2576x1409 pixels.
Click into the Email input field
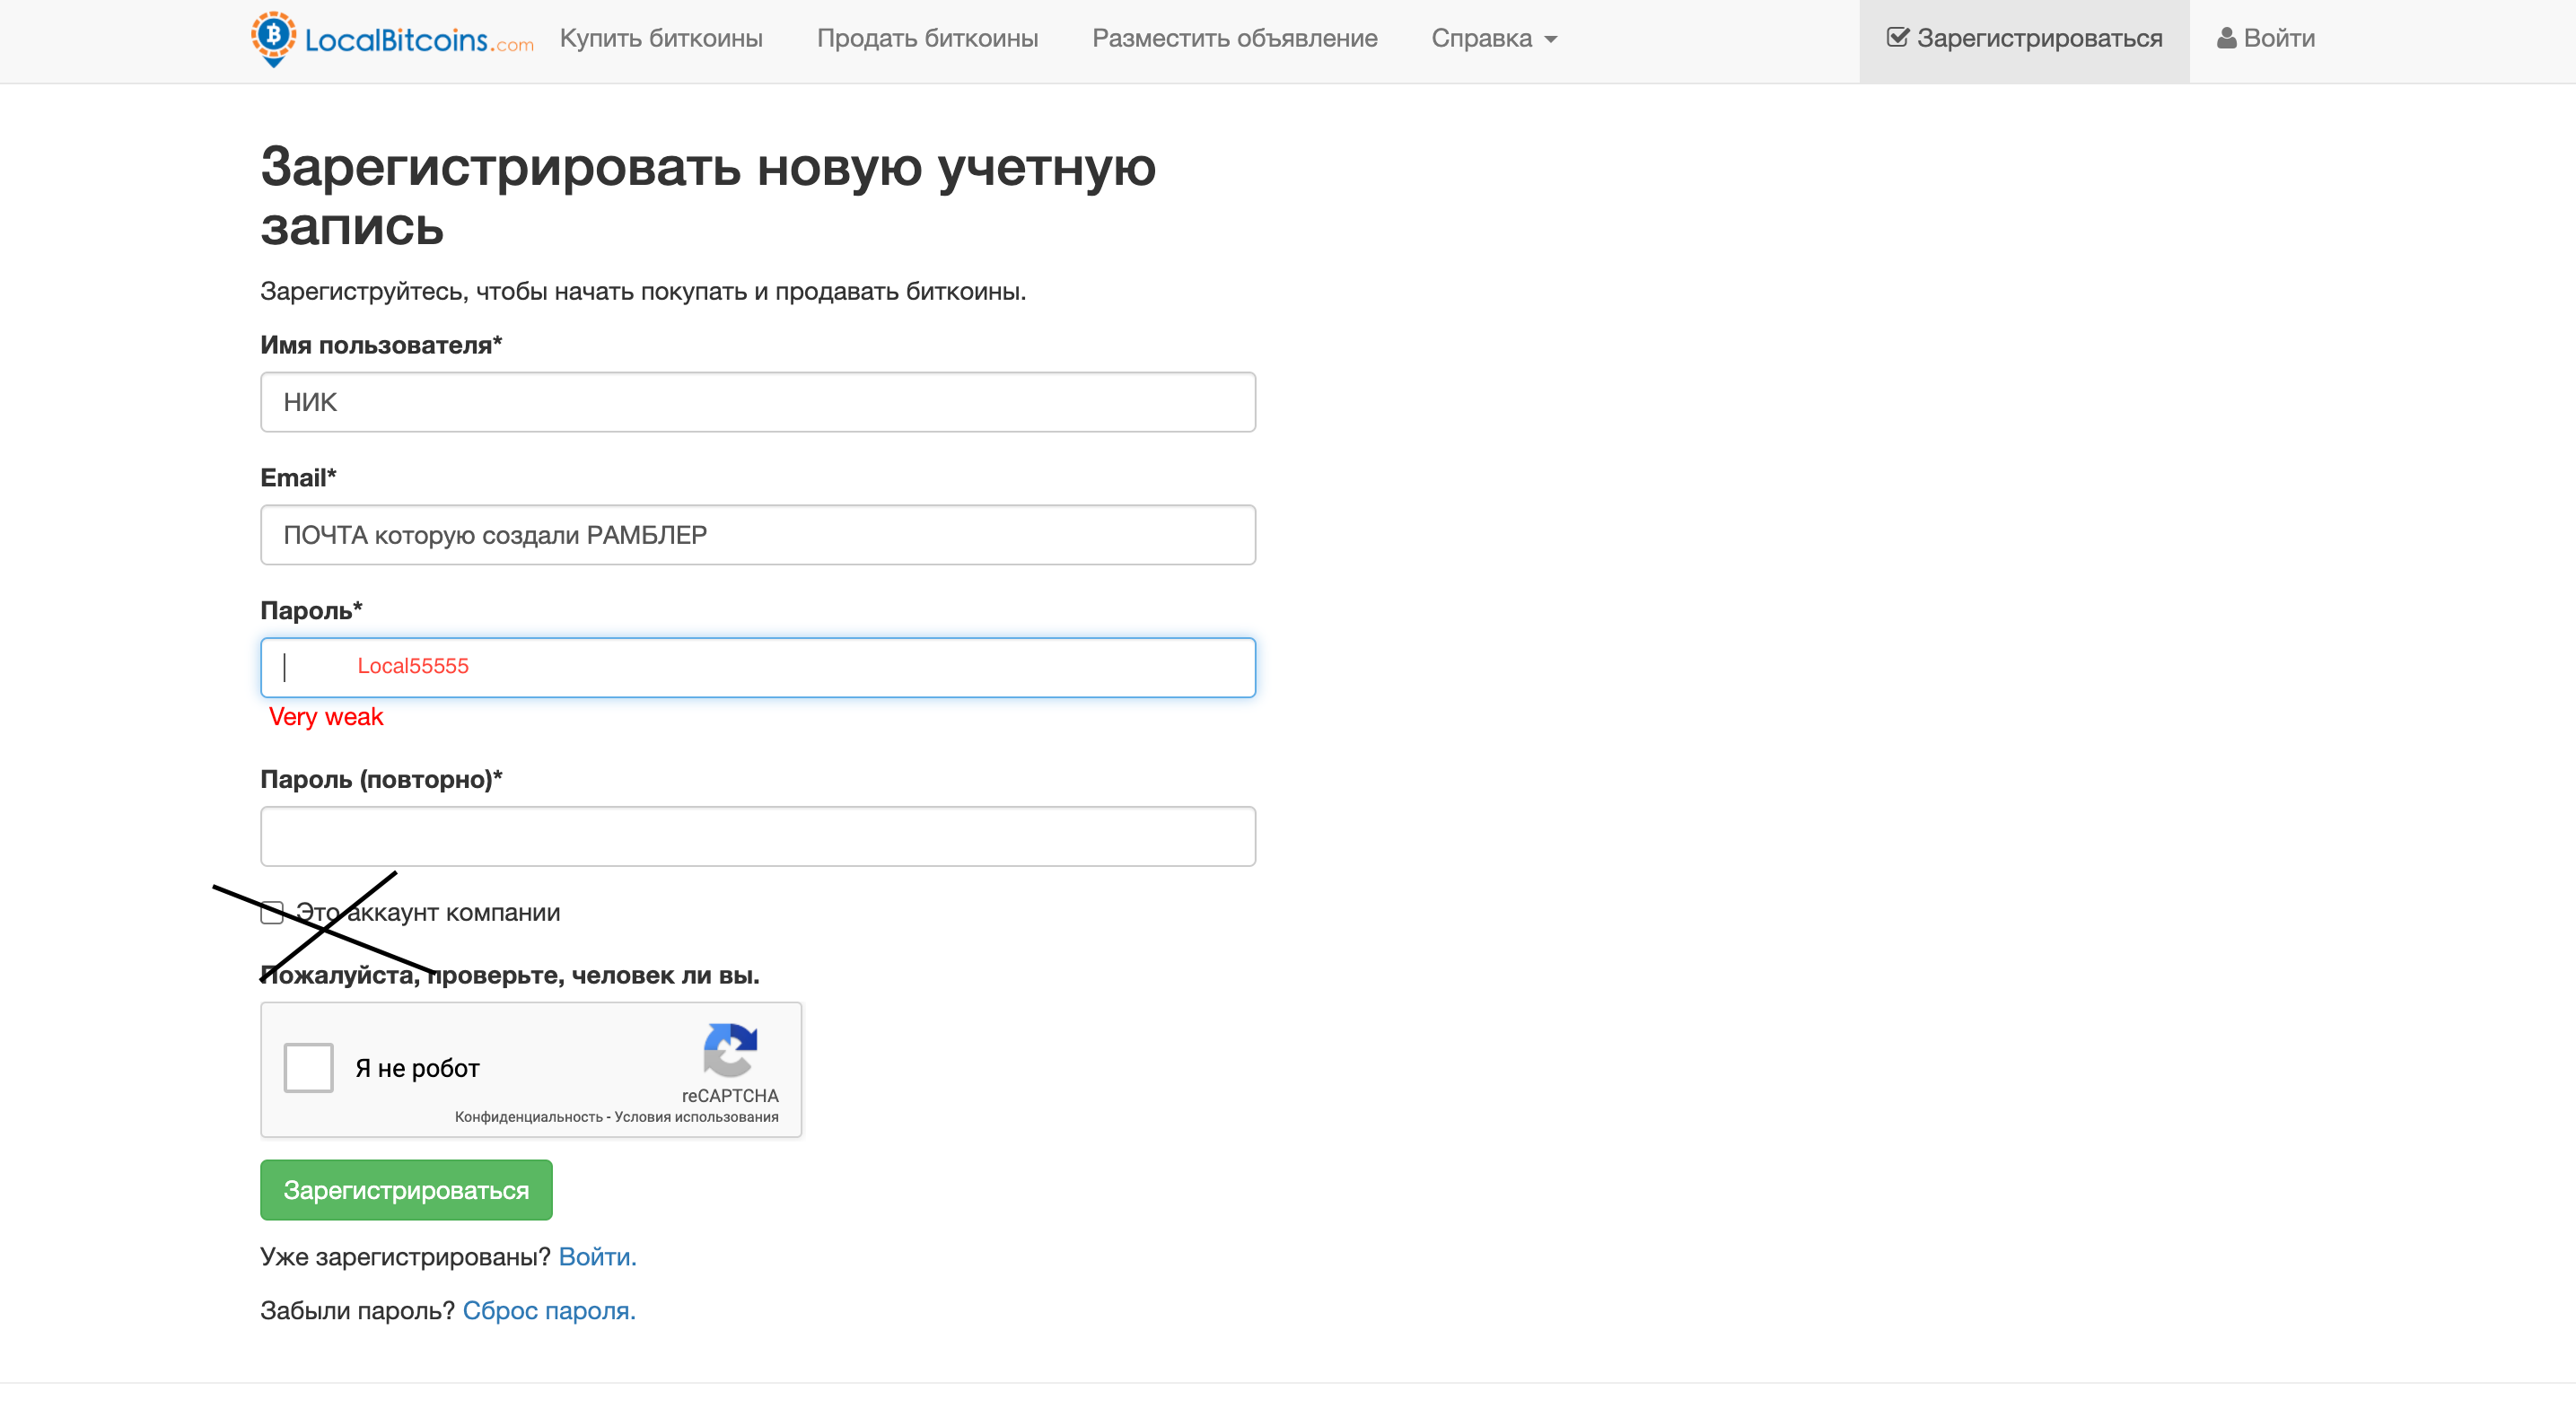[x=757, y=535]
